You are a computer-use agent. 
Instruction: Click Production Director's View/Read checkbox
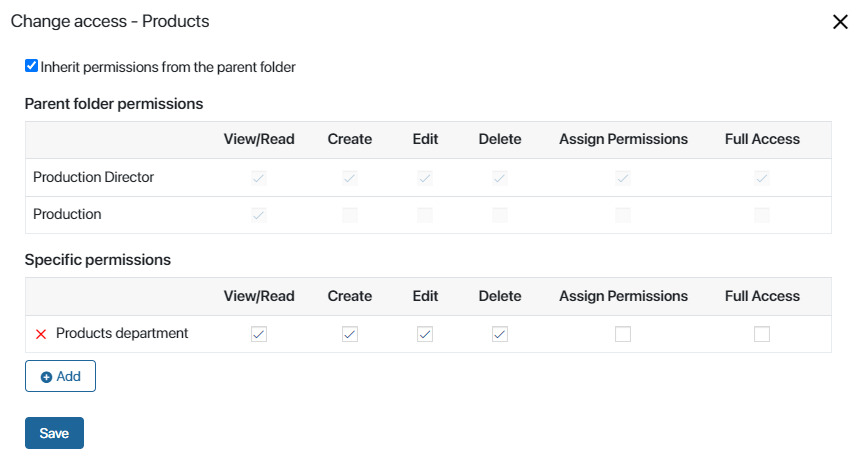coord(259,178)
